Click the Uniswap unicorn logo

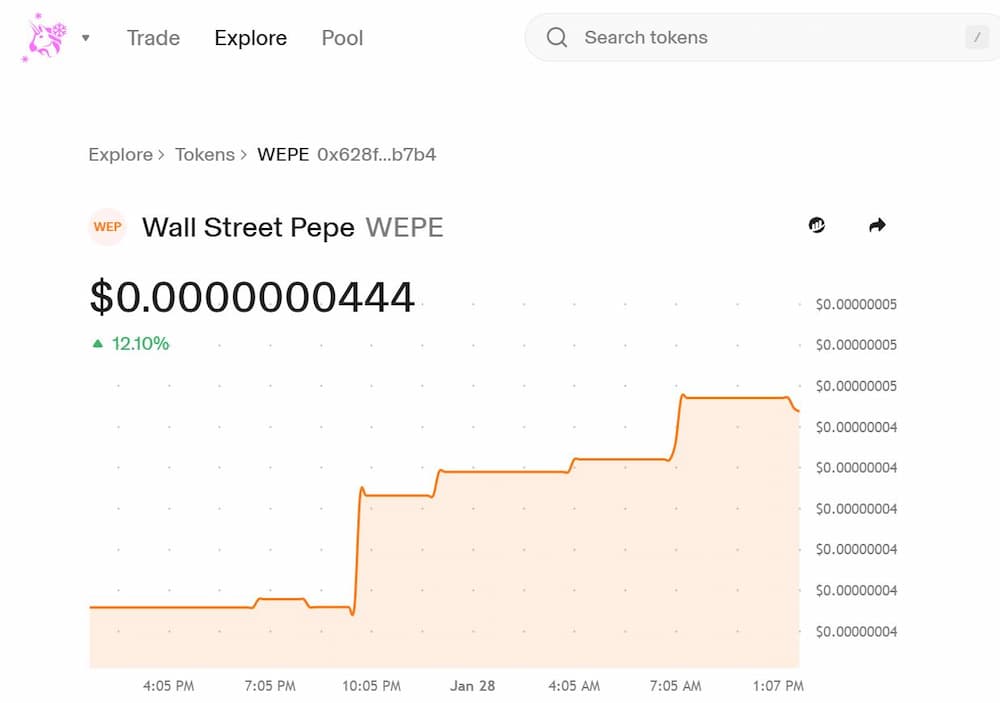click(44, 38)
